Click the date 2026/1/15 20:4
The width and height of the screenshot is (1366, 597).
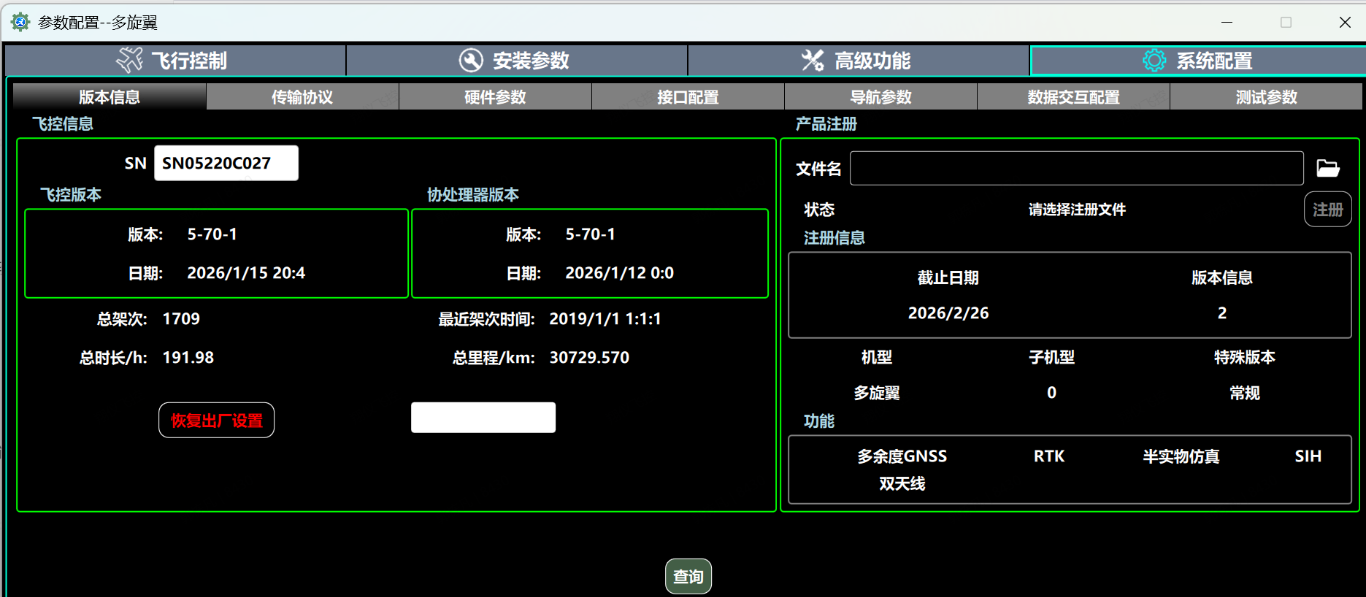tap(246, 272)
